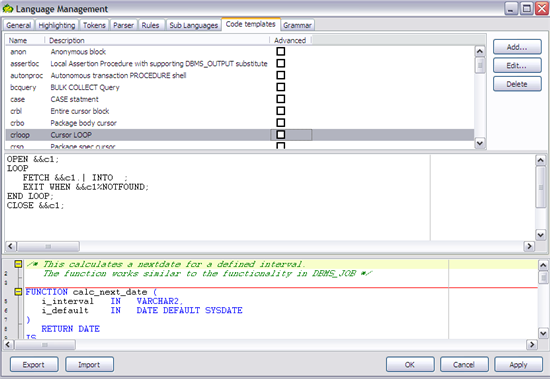This screenshot has width=550, height=379.
Task: Click 'RETURN DATE' in the preview pane
Action: (71, 329)
